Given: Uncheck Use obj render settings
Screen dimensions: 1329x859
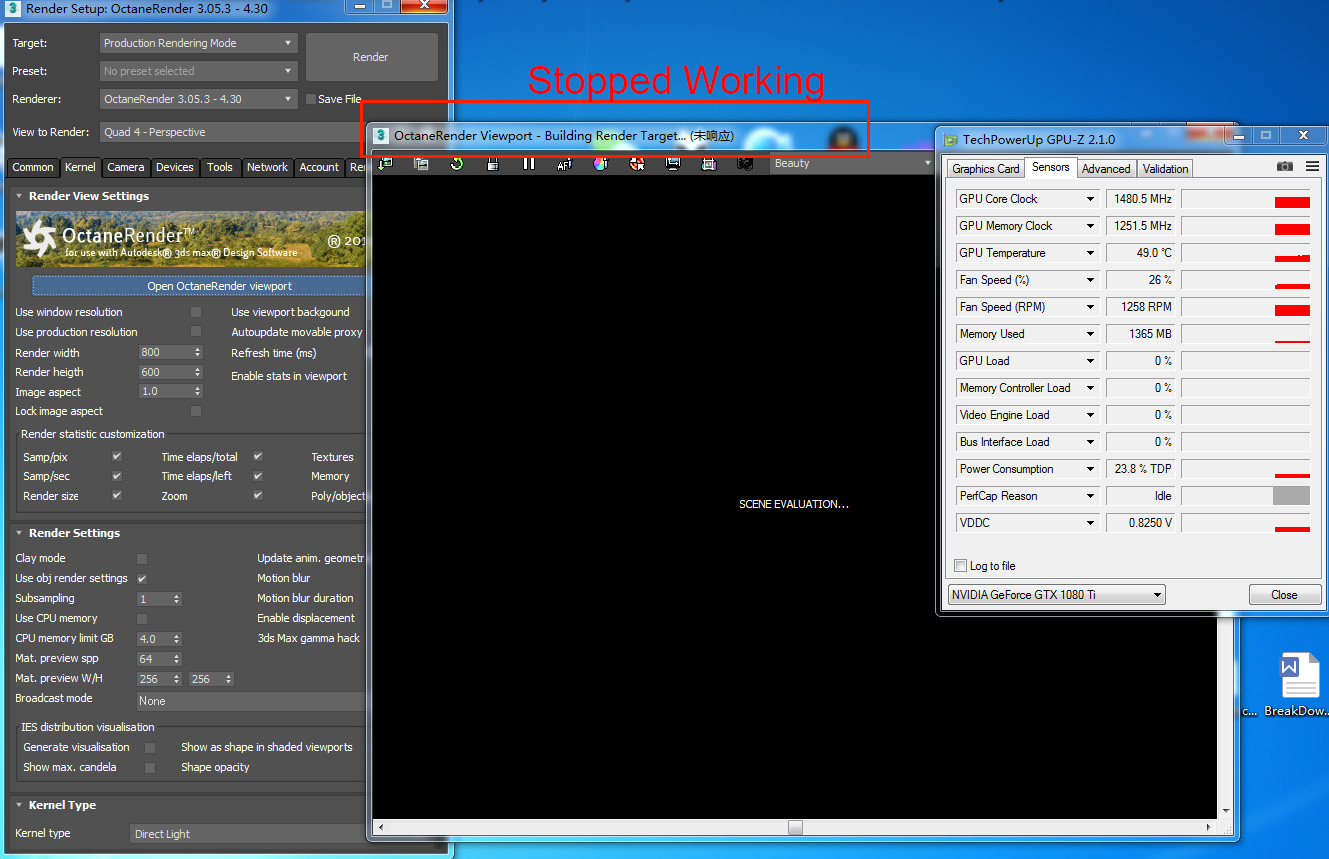Looking at the screenshot, I should coord(142,578).
